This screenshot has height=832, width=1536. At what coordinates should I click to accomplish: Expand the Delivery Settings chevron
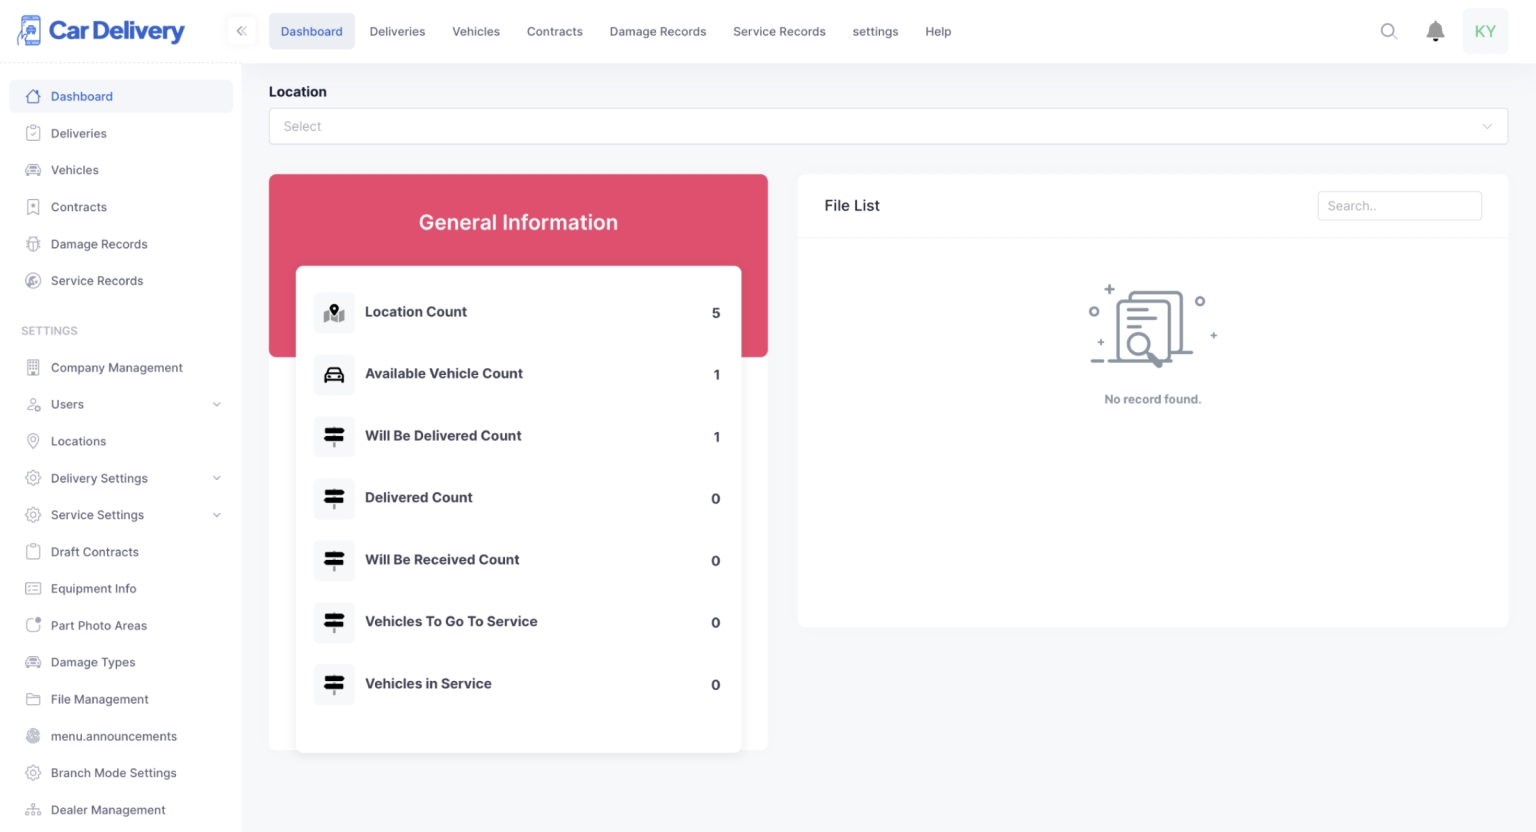point(217,478)
